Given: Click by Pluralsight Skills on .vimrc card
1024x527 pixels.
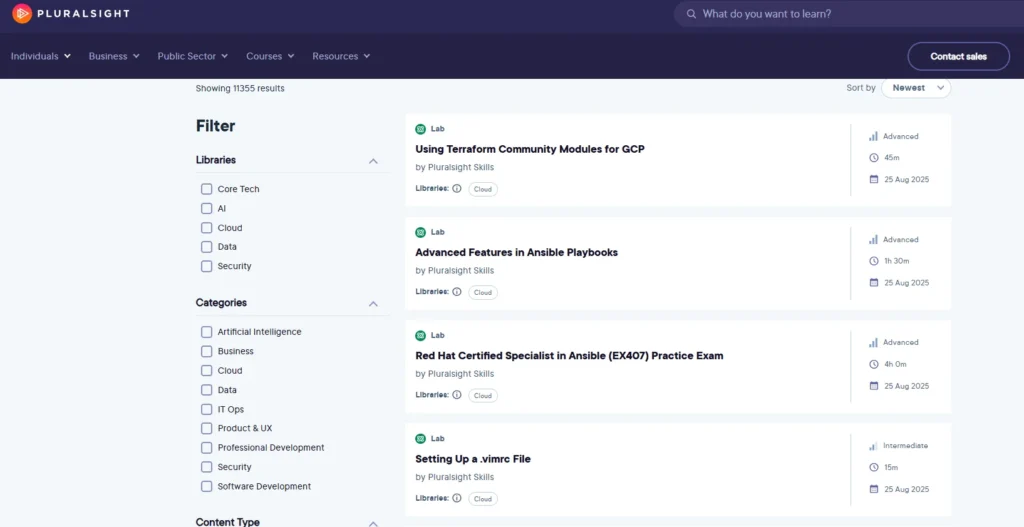Looking at the screenshot, I should tap(455, 477).
